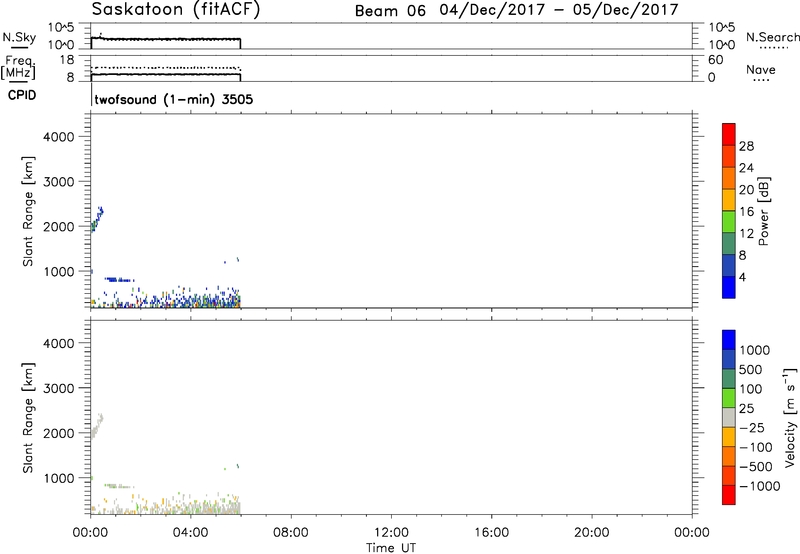Image resolution: width=800 pixels, height=554 pixels.
Task: Click the 16:00 time axis label
Action: (x=491, y=533)
